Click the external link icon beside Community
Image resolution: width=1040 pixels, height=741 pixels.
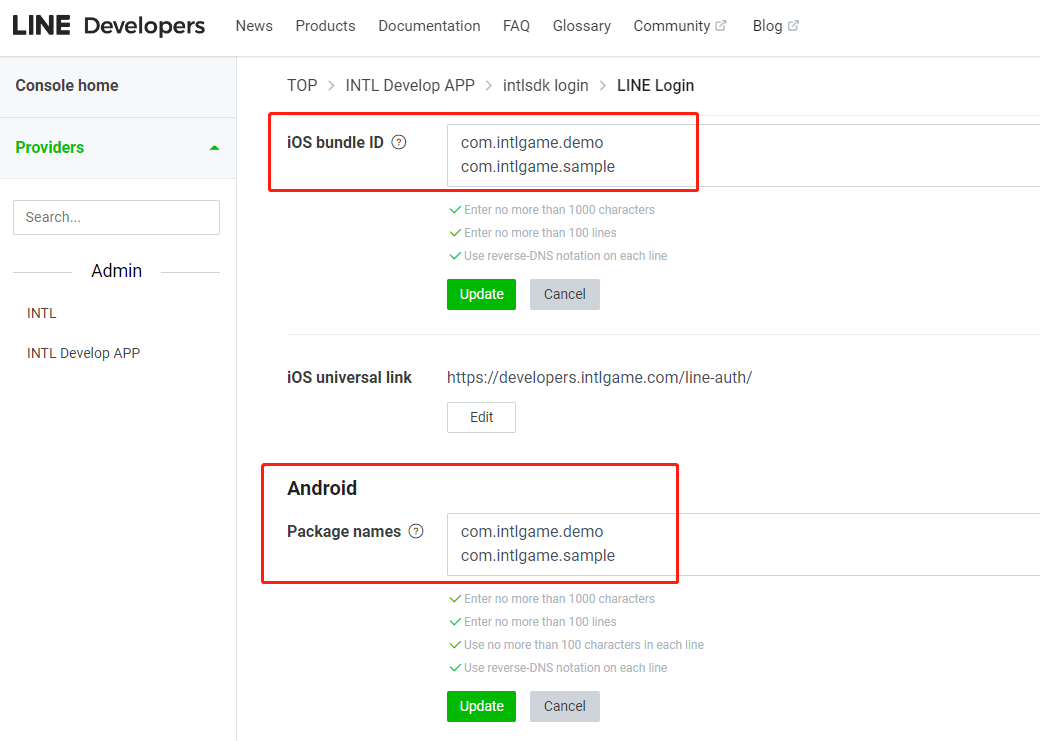pyautogui.click(x=721, y=24)
